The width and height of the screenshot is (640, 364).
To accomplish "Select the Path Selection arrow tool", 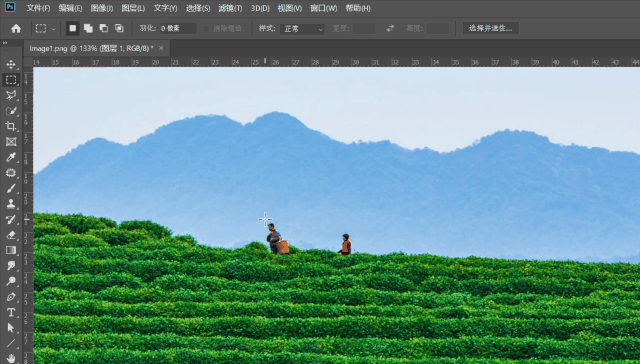I will pos(11,328).
